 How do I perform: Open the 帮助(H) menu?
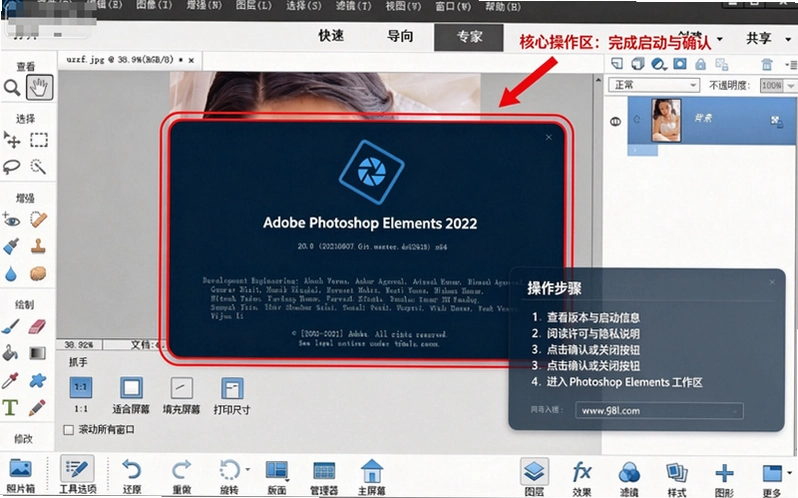503,6
